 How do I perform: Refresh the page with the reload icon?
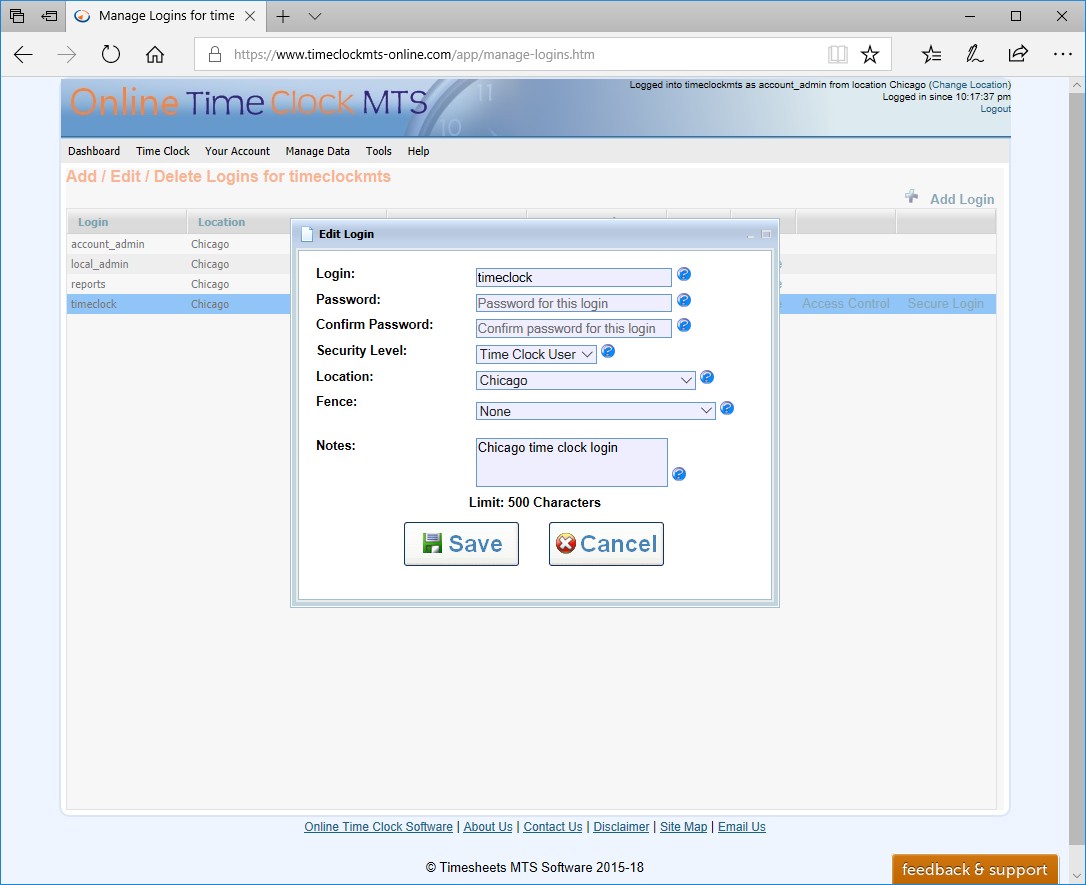[x=111, y=54]
